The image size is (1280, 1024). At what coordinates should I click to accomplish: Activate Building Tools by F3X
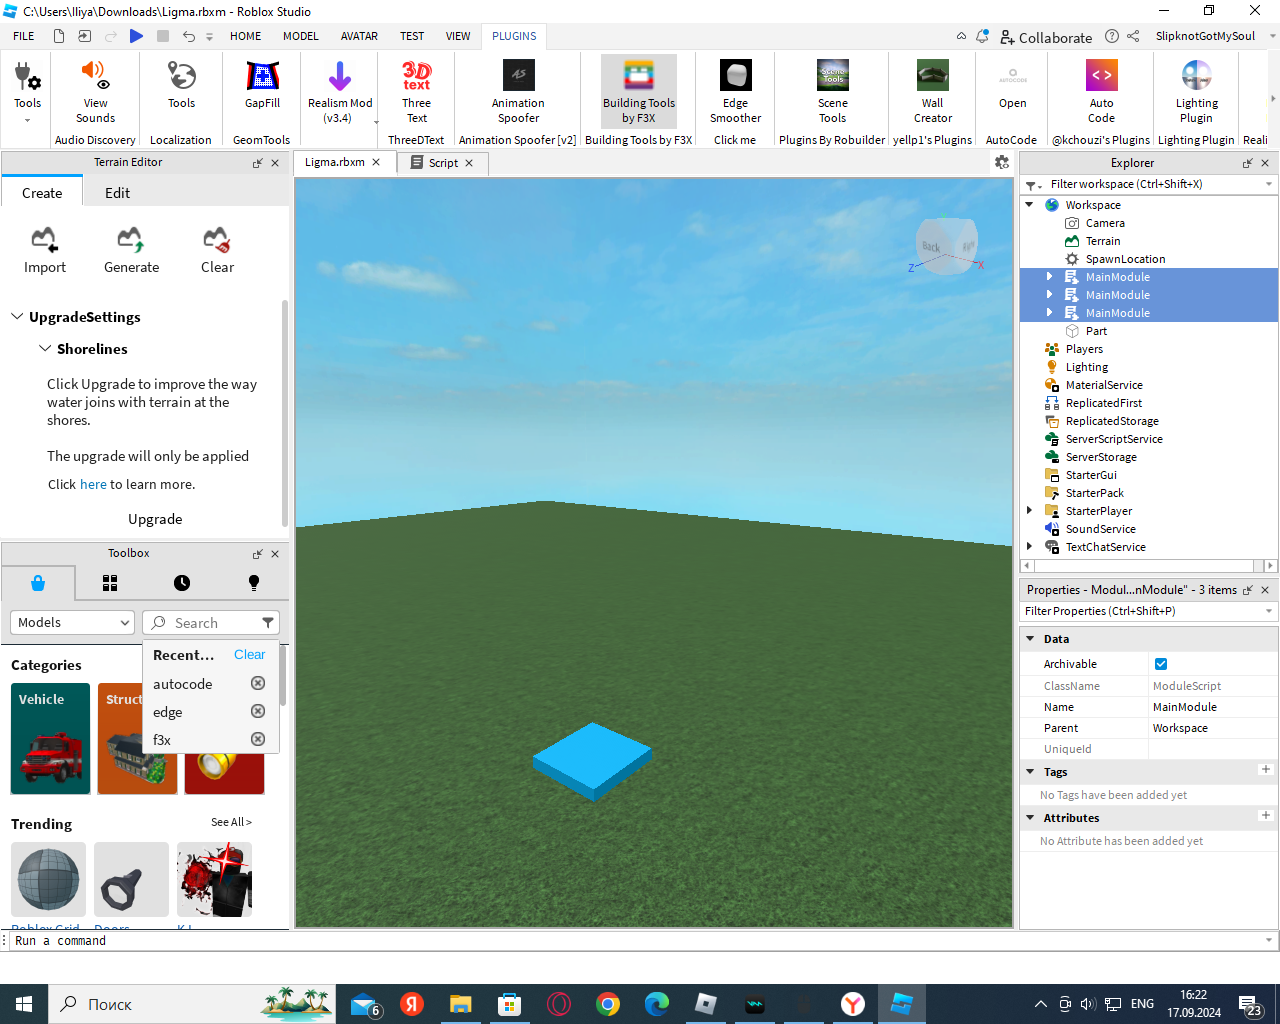click(x=639, y=92)
